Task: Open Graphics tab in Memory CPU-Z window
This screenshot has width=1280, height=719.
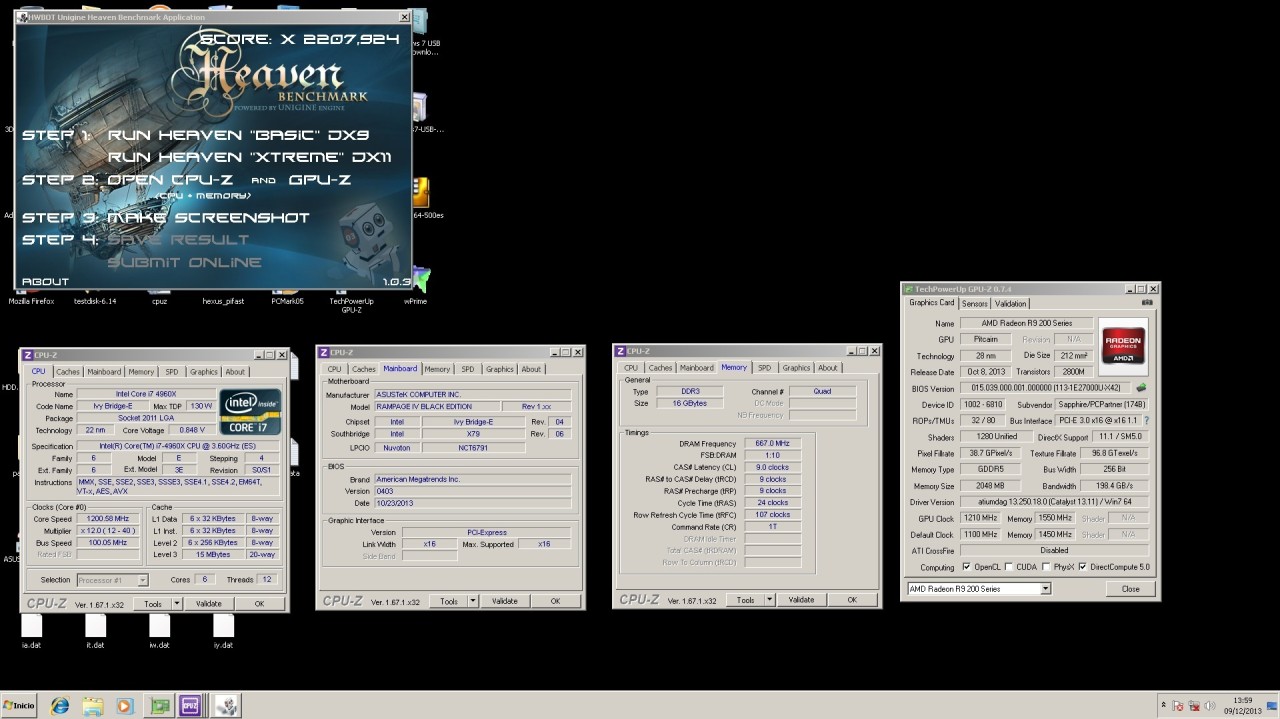Action: tap(796, 367)
